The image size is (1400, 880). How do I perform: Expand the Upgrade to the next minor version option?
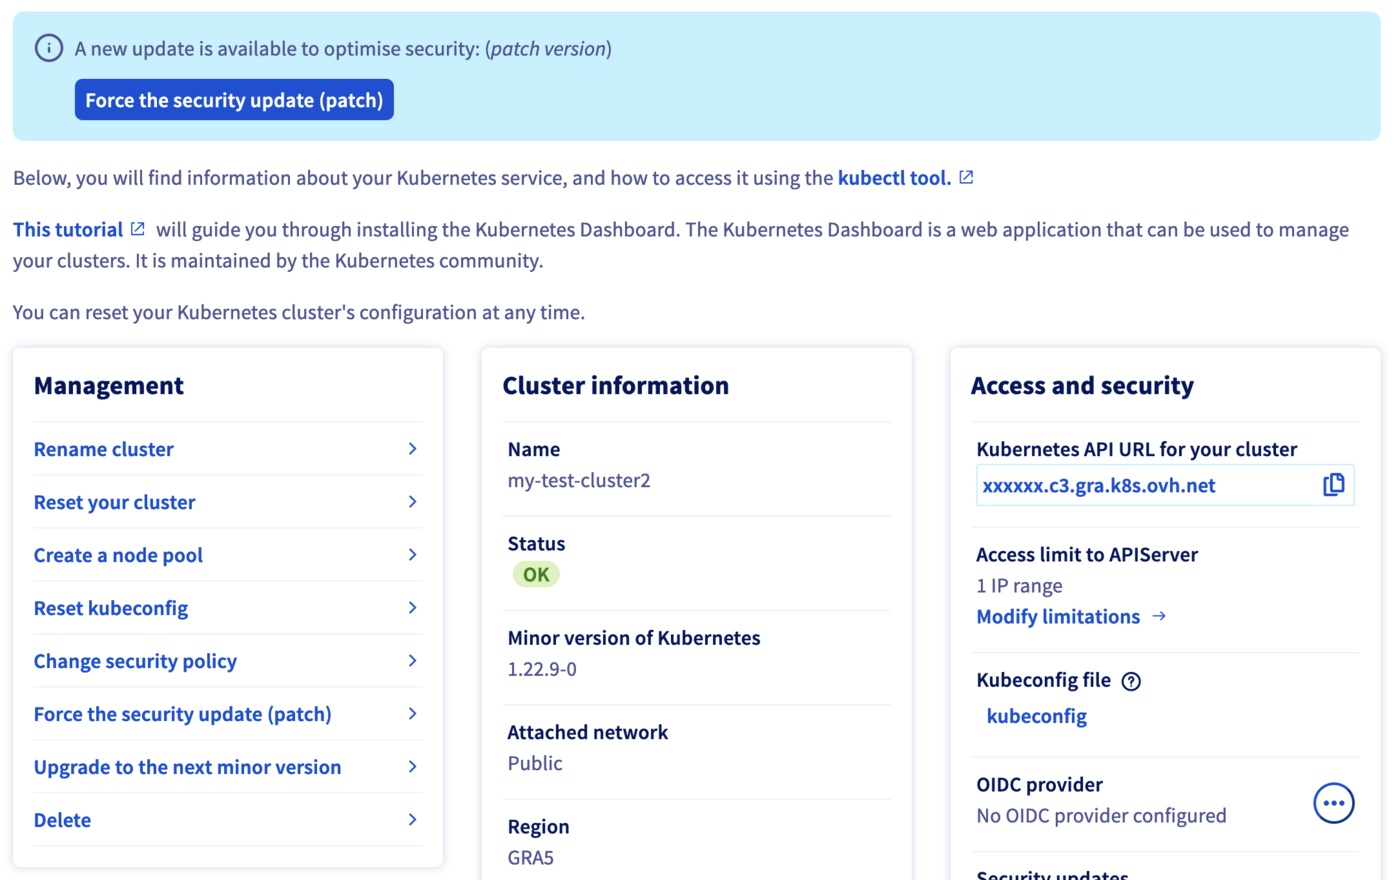click(187, 767)
